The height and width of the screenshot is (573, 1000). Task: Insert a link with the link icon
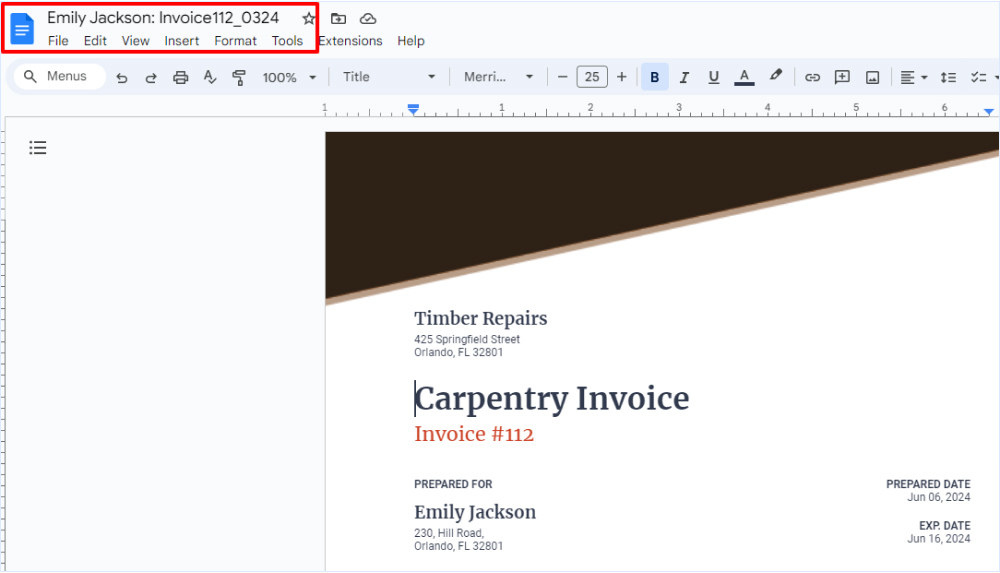[812, 77]
